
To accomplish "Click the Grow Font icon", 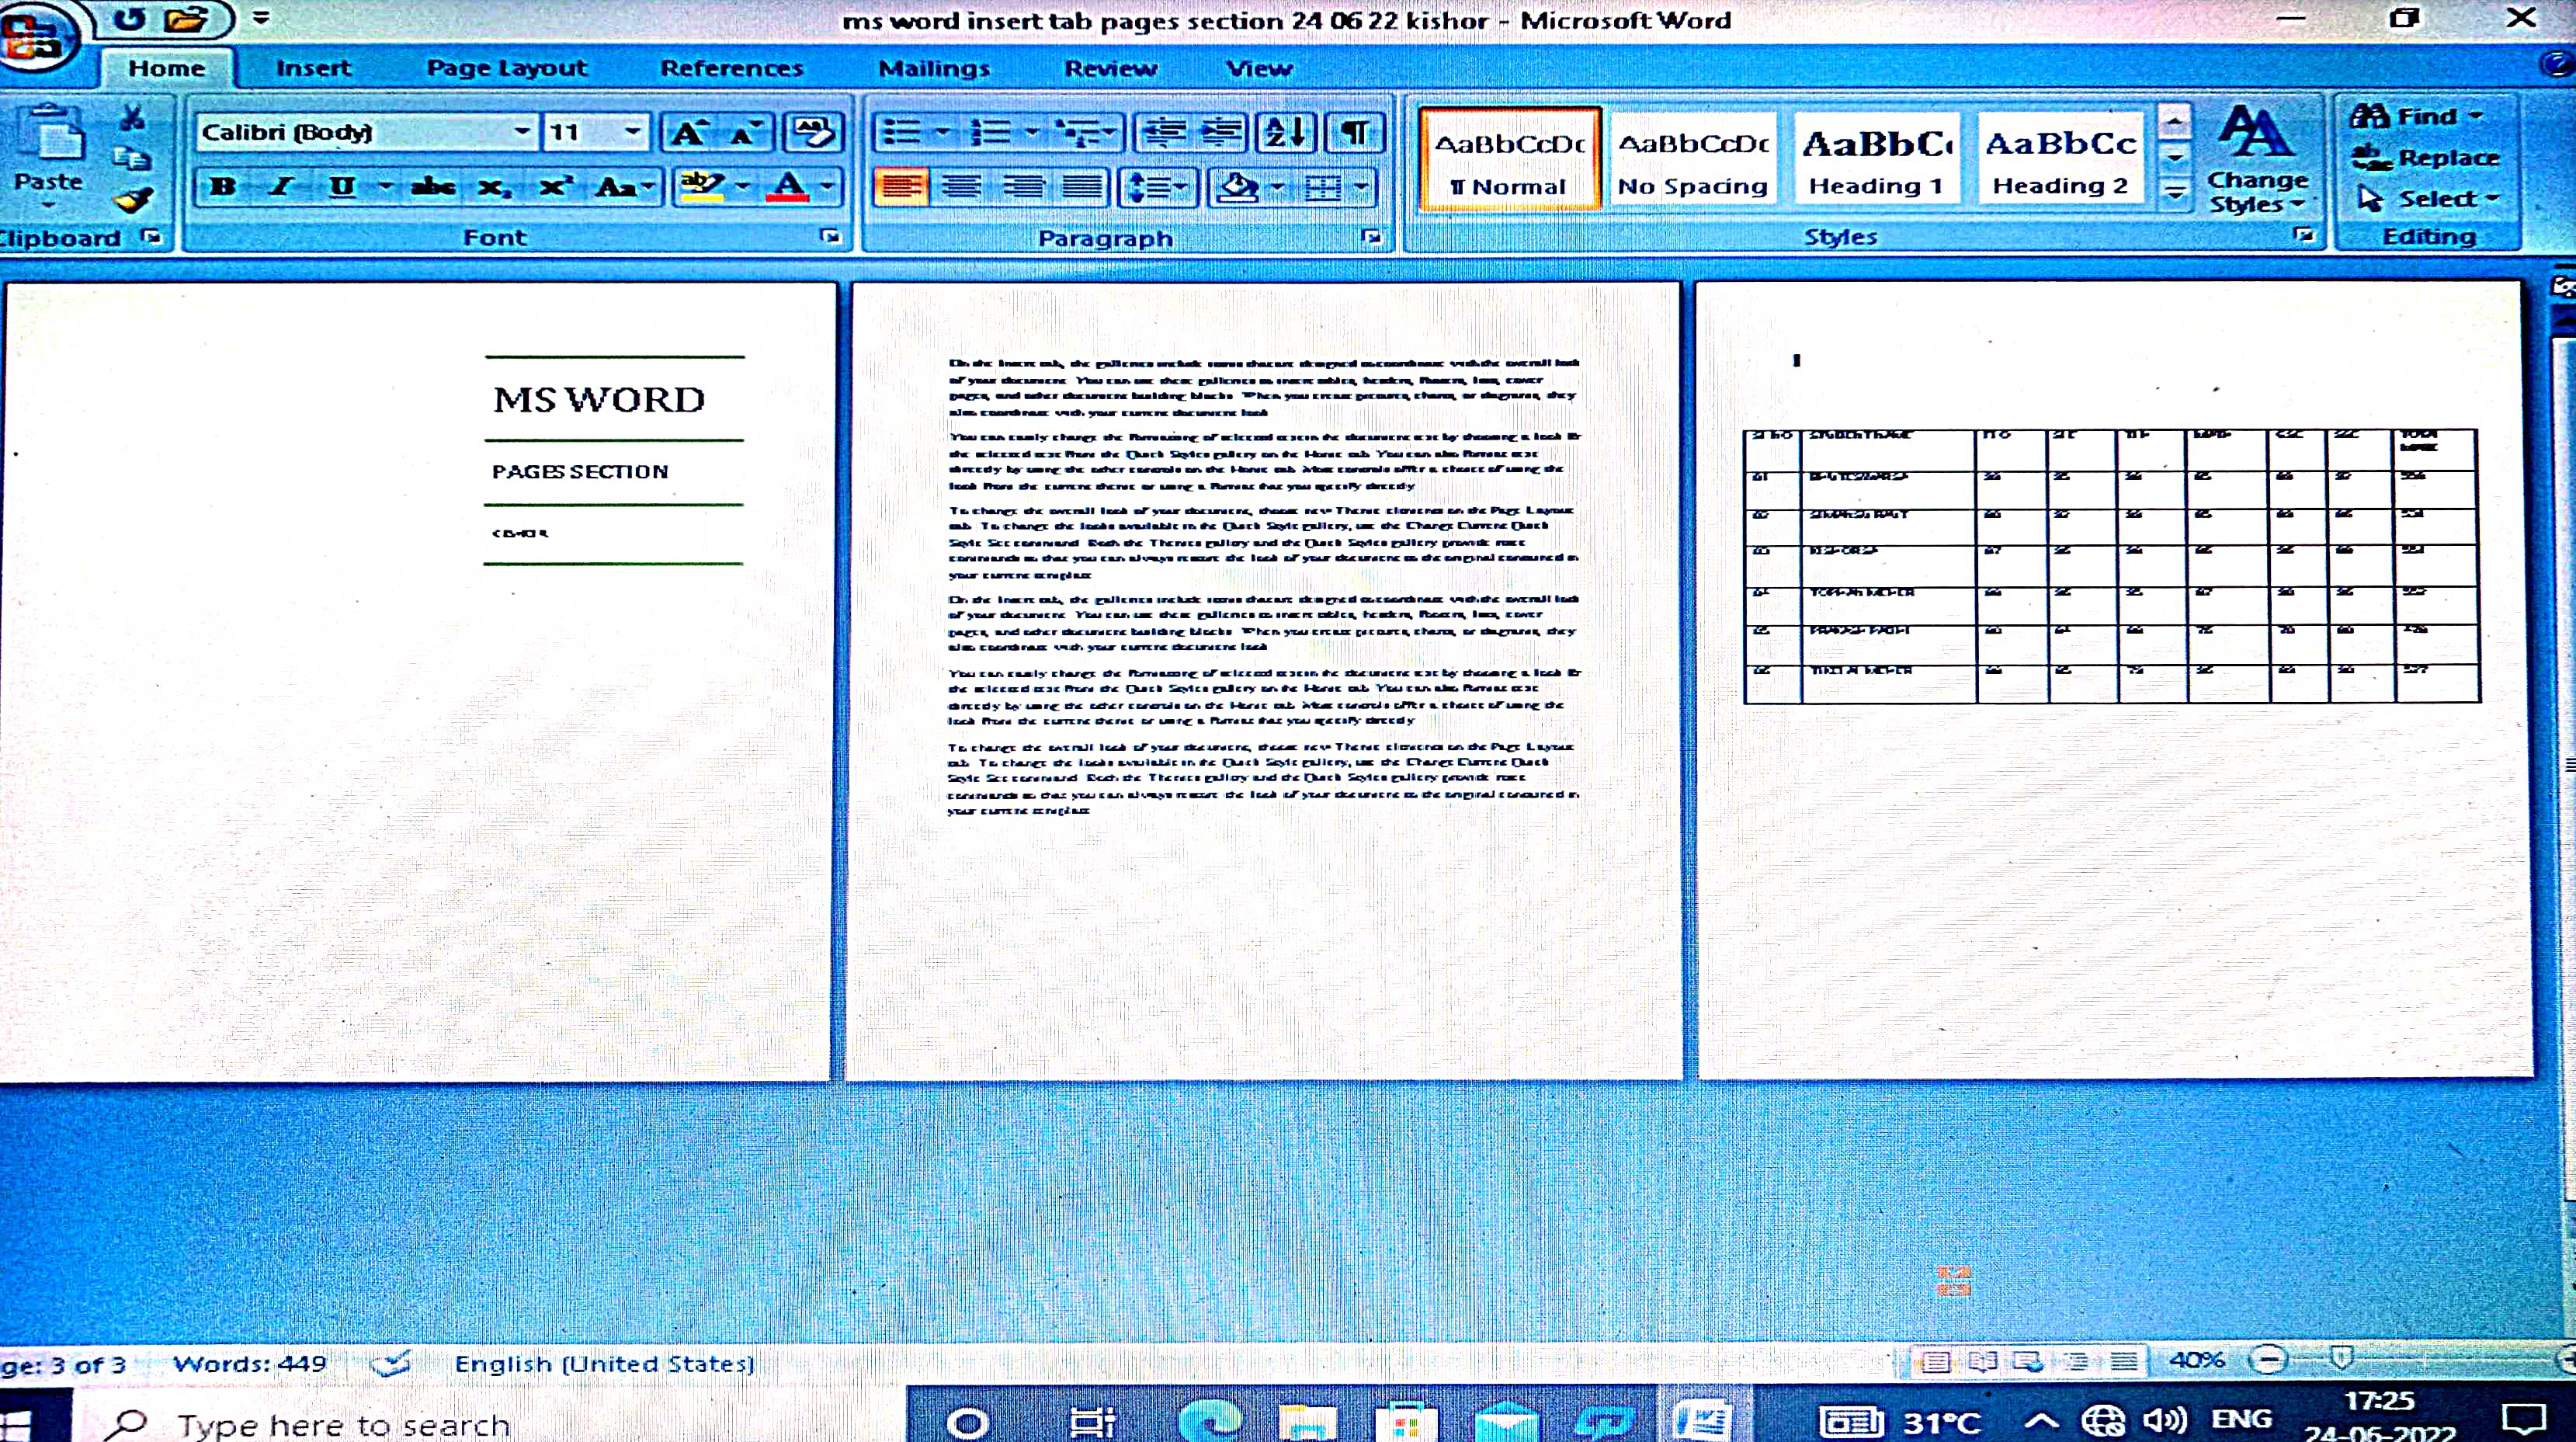I will (689, 132).
